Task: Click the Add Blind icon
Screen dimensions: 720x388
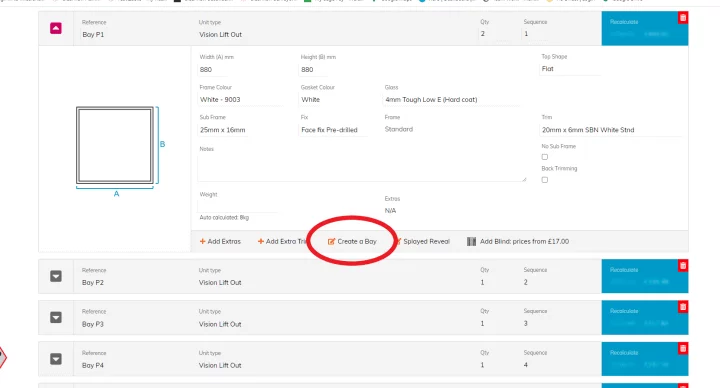Action: click(471, 241)
